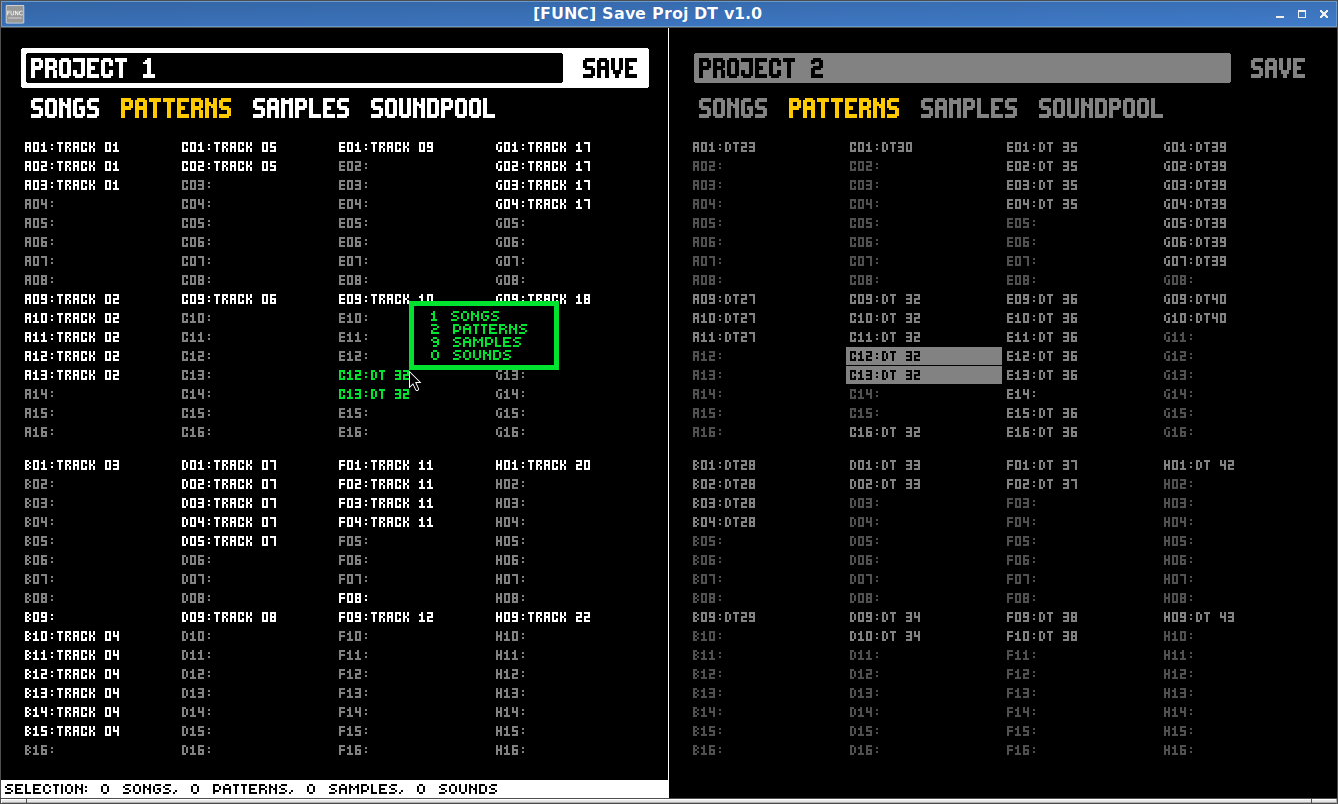
Task: Select pattern A01:TRACK 01 in Project 1
Action: coord(72,147)
